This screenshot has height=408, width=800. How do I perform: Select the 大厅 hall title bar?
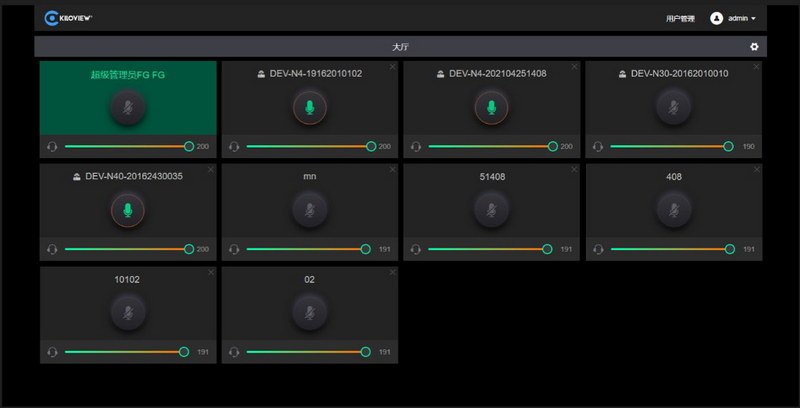coord(400,47)
